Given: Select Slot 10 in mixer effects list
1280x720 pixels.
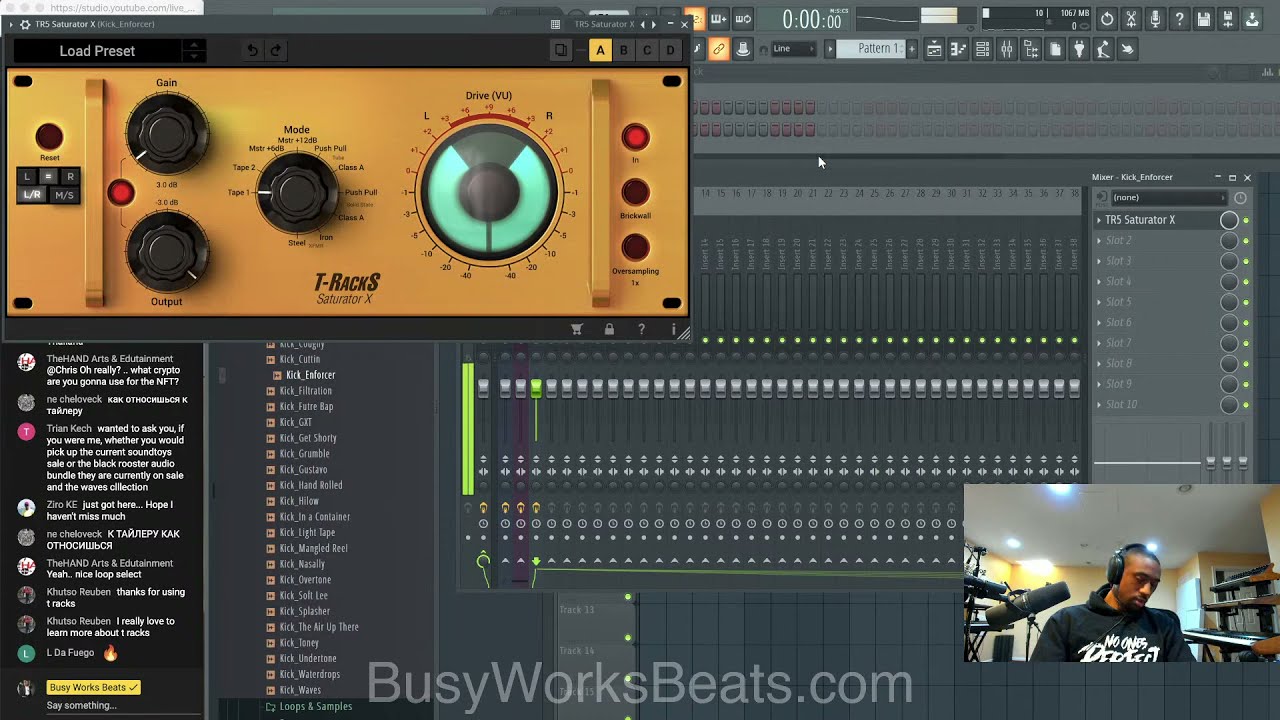Looking at the screenshot, I should point(1156,404).
